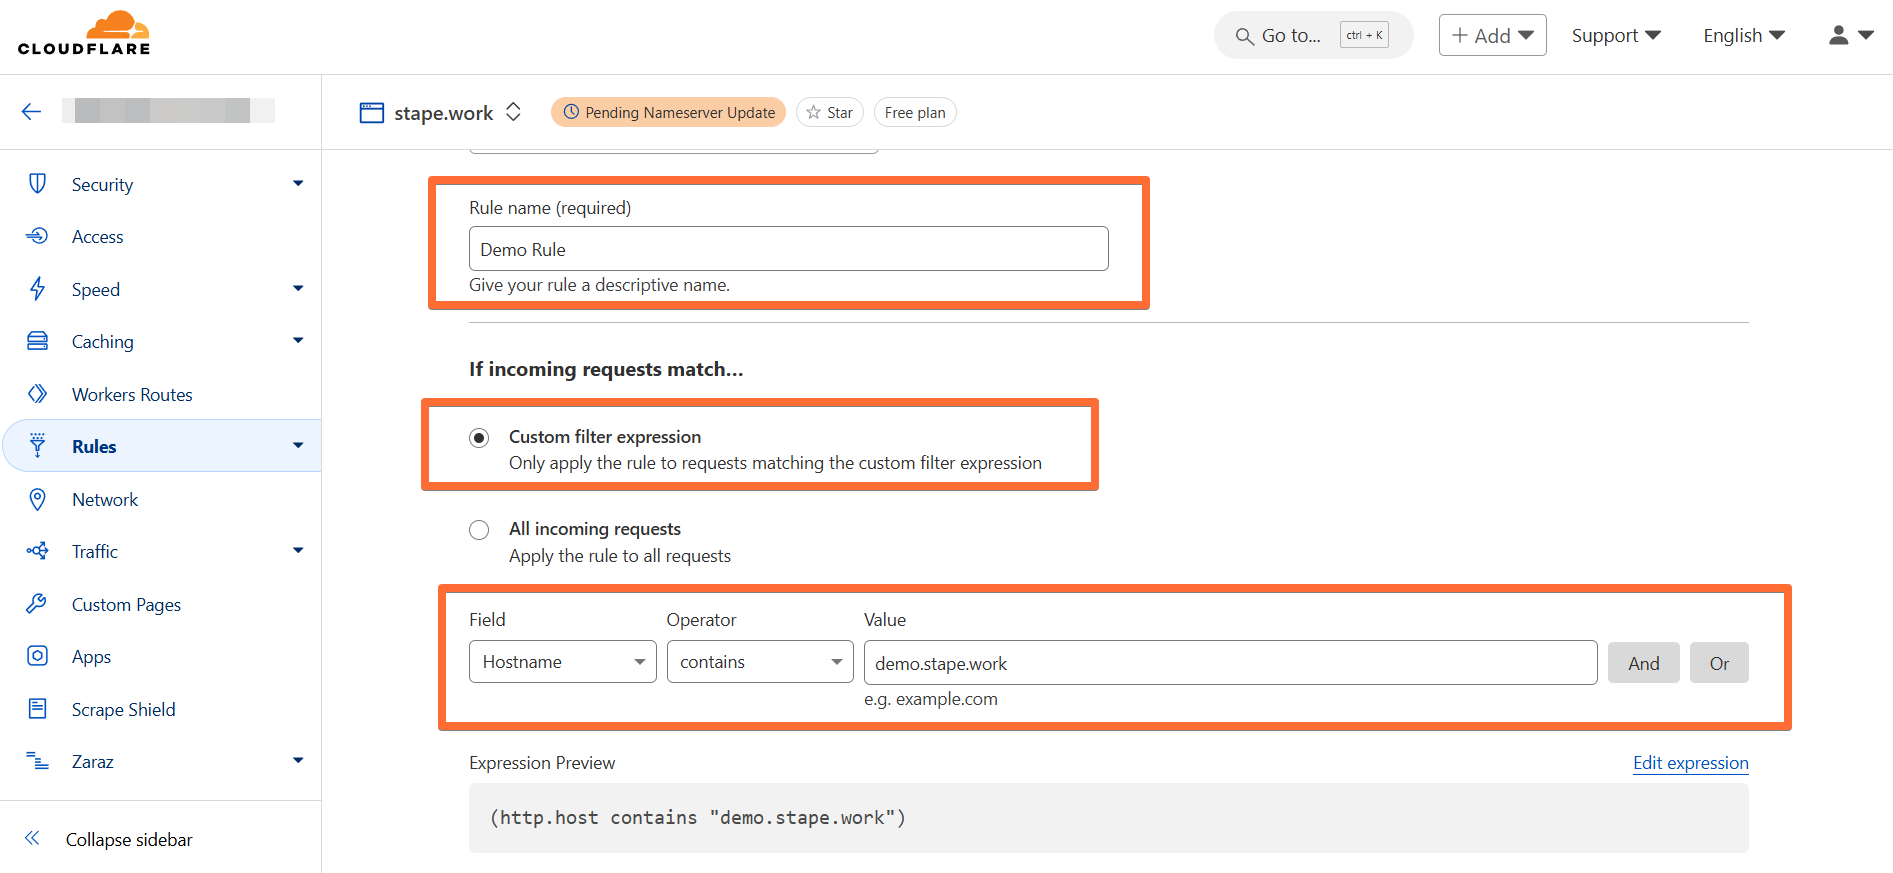This screenshot has height=873, width=1893.
Task: Click the Go to... search box
Action: 1313,36
